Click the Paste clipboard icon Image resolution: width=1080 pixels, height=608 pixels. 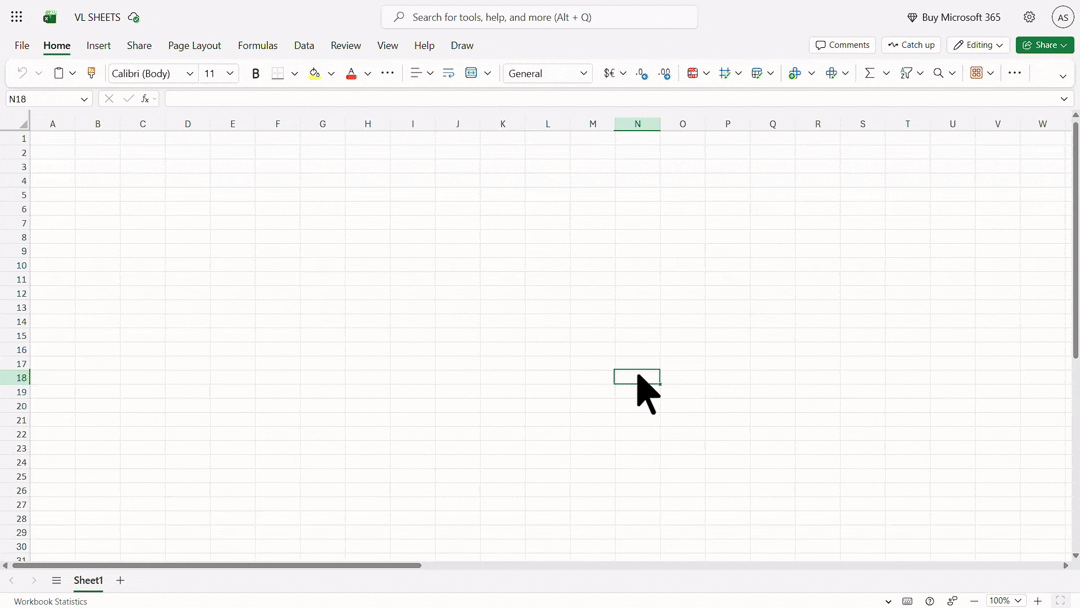click(x=59, y=73)
